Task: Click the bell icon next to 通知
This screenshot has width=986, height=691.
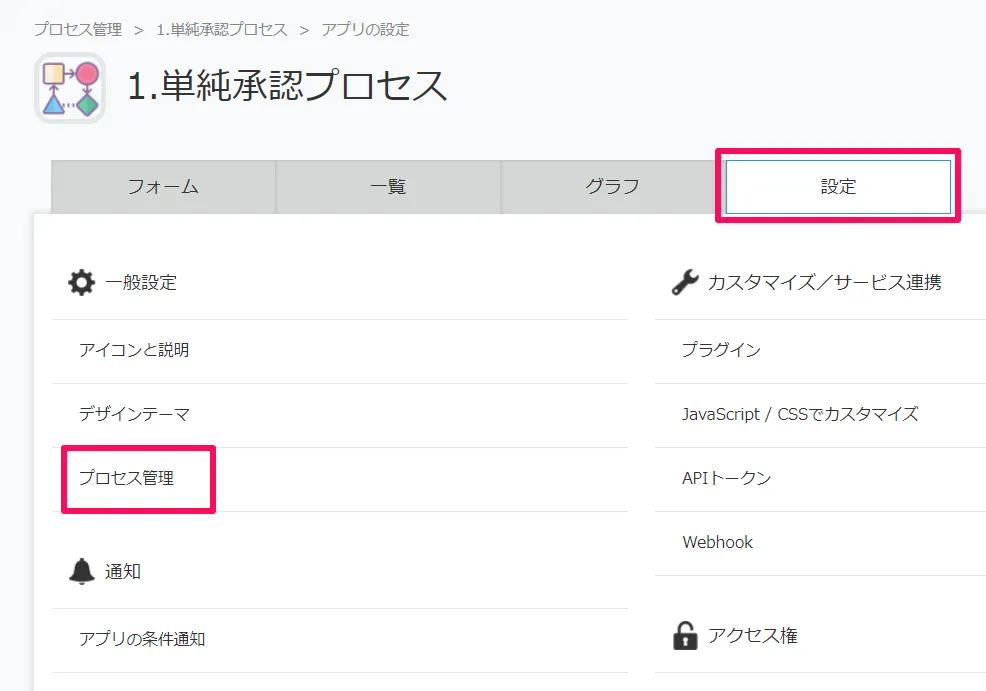Action: pos(82,571)
